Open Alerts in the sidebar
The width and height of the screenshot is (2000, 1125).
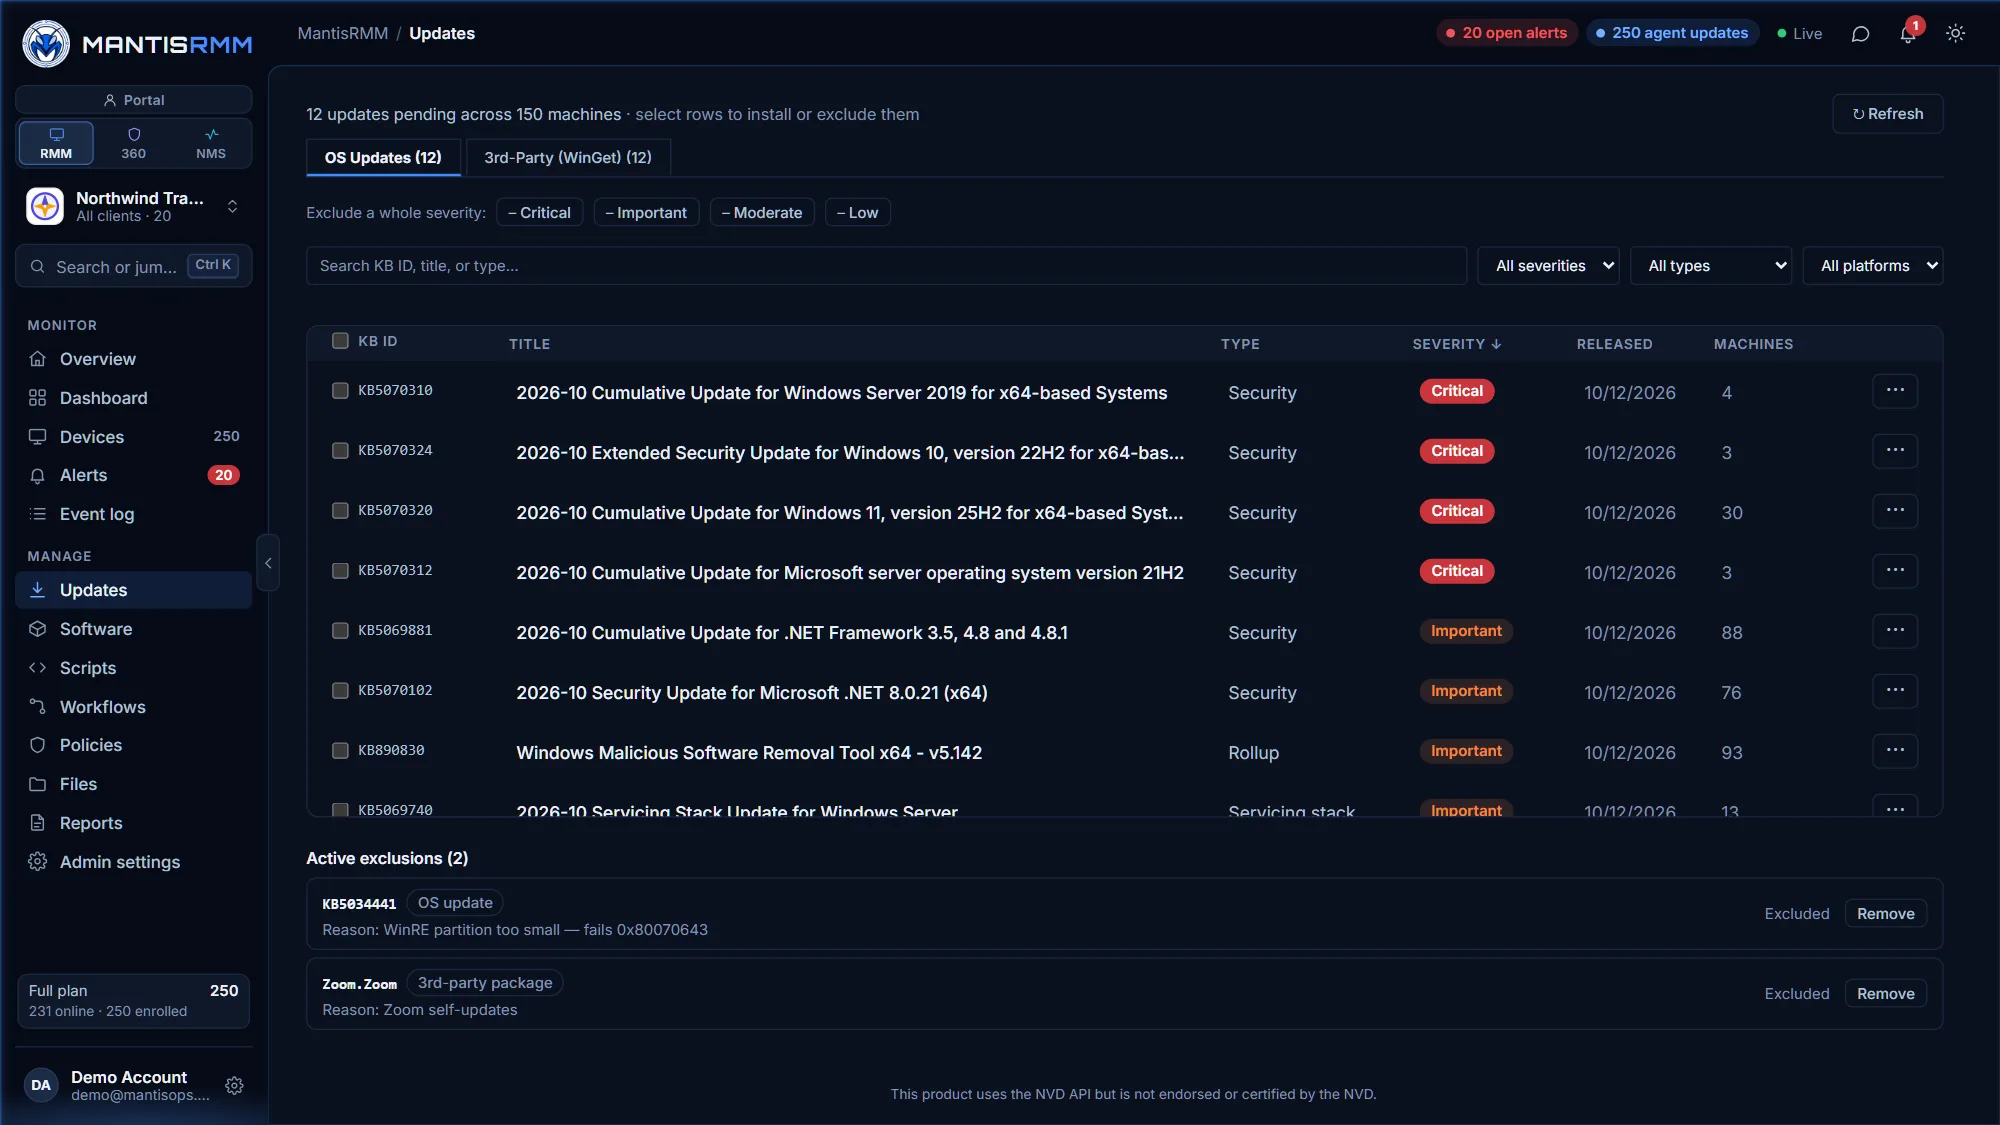pos(133,475)
